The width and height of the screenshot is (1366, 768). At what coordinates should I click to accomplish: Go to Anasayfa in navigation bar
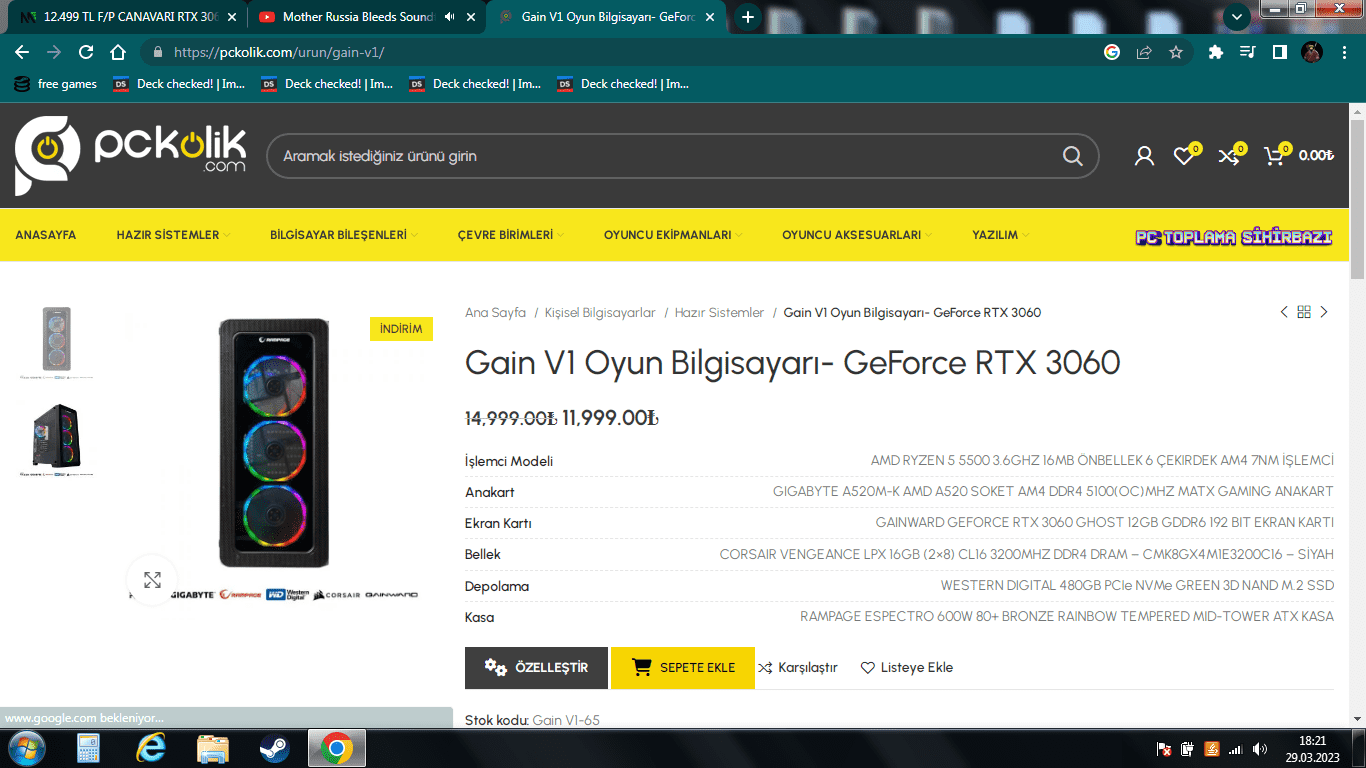pos(45,235)
